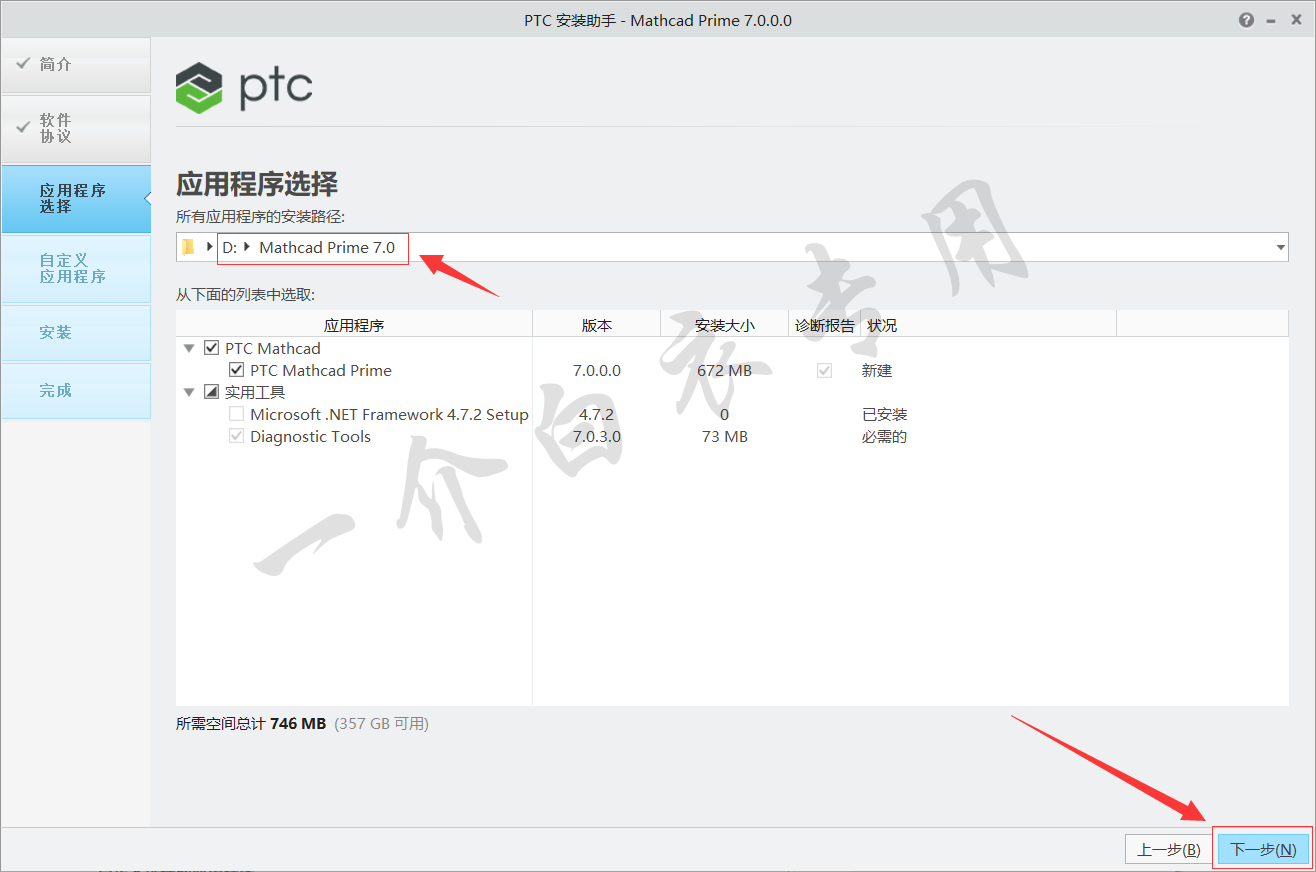The width and height of the screenshot is (1316, 872).
Task: Select the D: drive path segment
Action: coord(229,247)
